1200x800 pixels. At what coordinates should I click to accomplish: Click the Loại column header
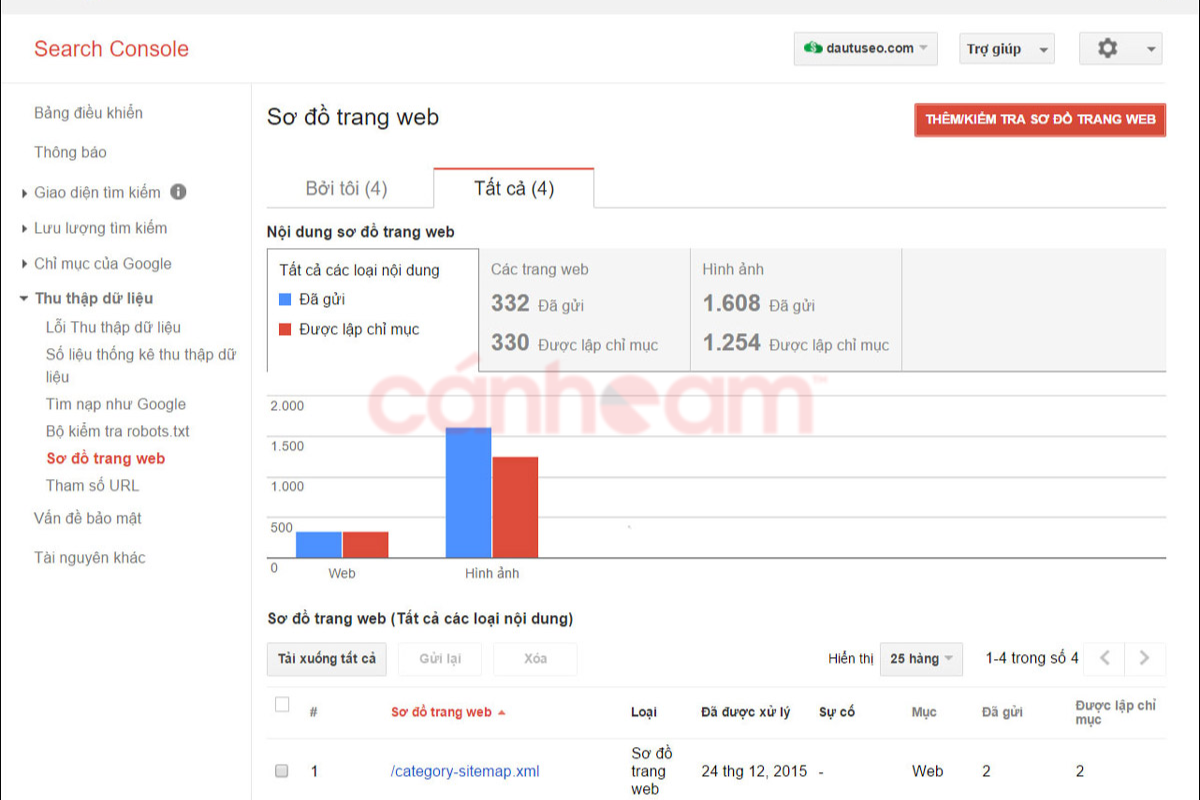coord(643,712)
